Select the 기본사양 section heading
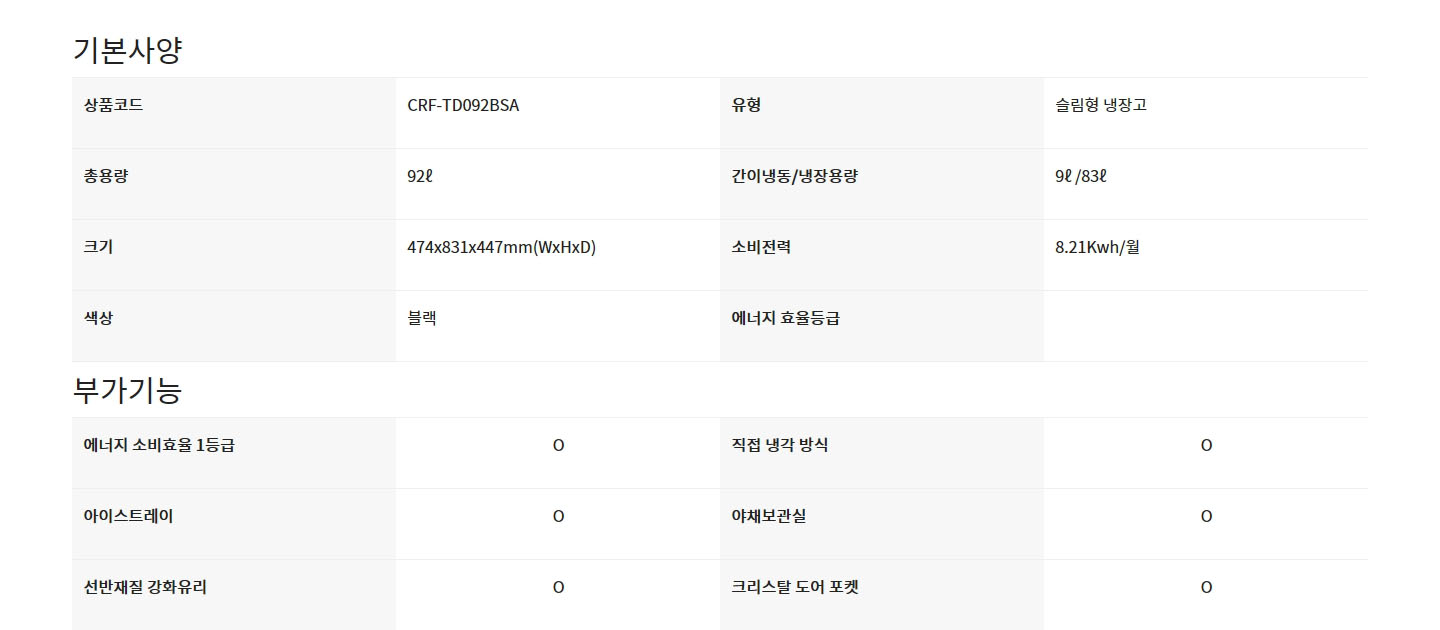The height and width of the screenshot is (630, 1440). pos(127,50)
